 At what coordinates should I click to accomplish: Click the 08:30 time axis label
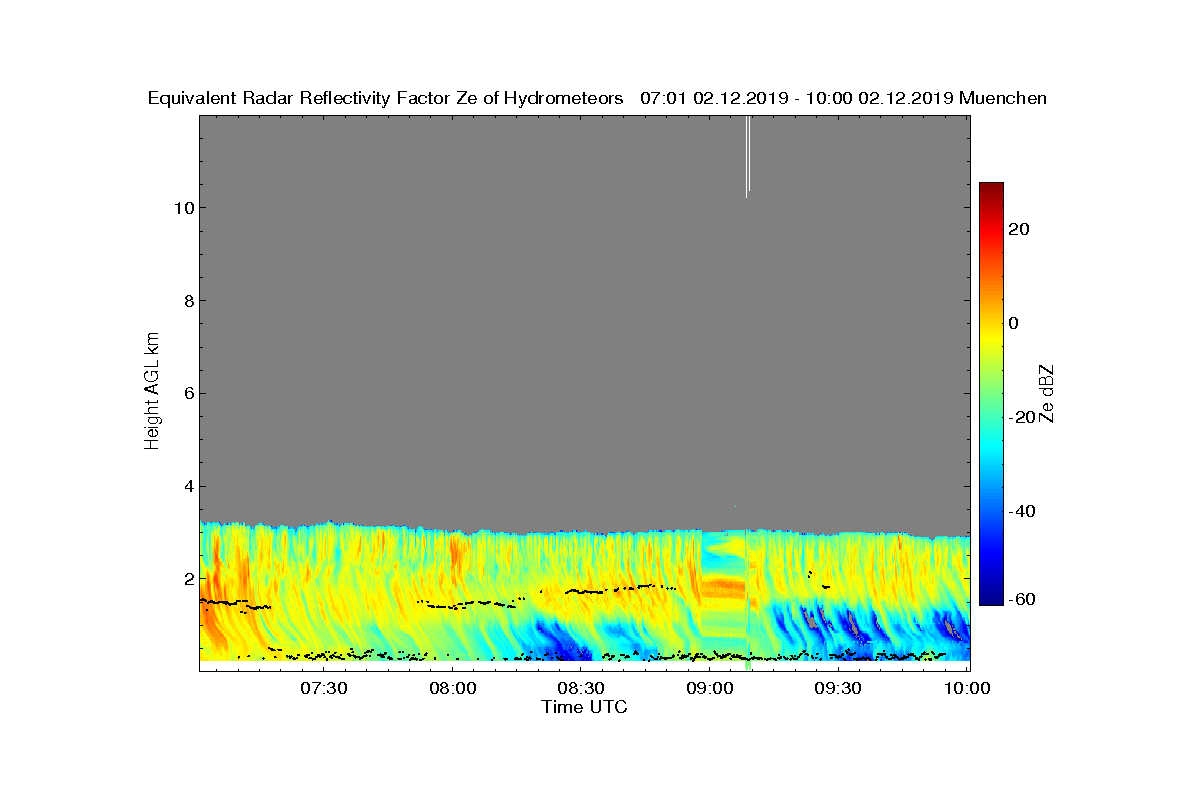581,688
